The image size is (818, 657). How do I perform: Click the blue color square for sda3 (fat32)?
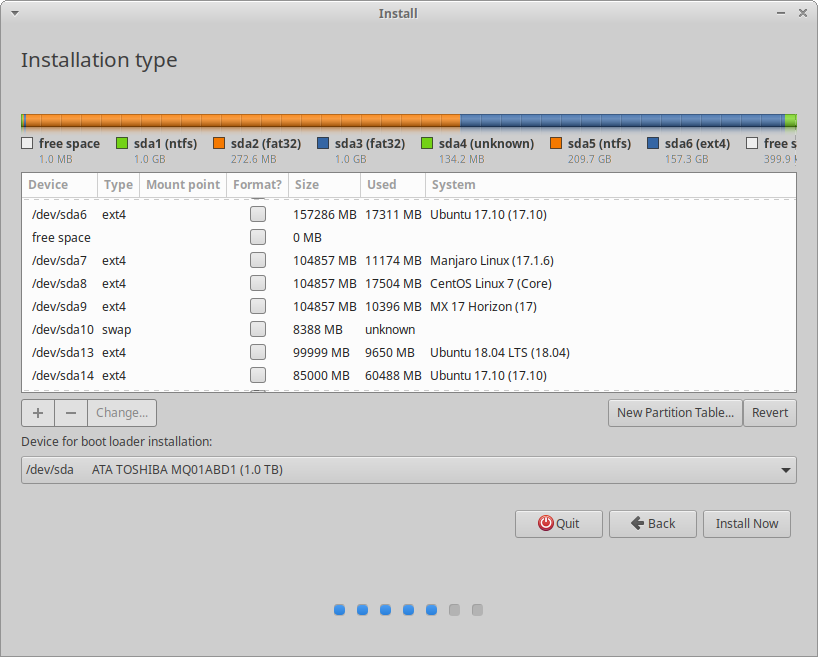322,143
